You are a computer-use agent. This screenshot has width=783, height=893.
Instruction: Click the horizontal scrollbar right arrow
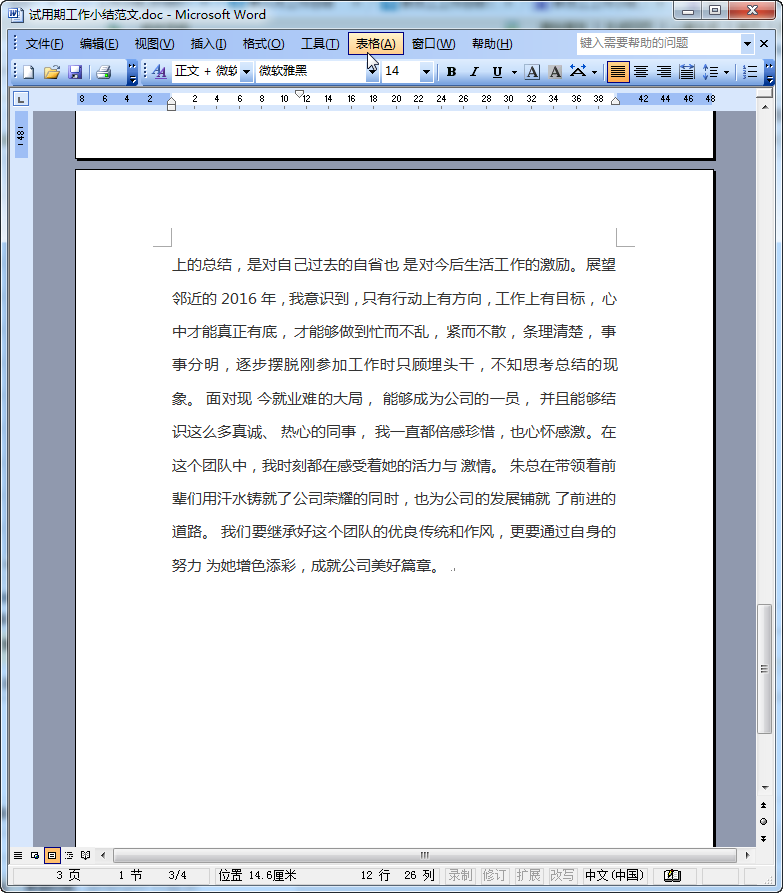tap(748, 855)
